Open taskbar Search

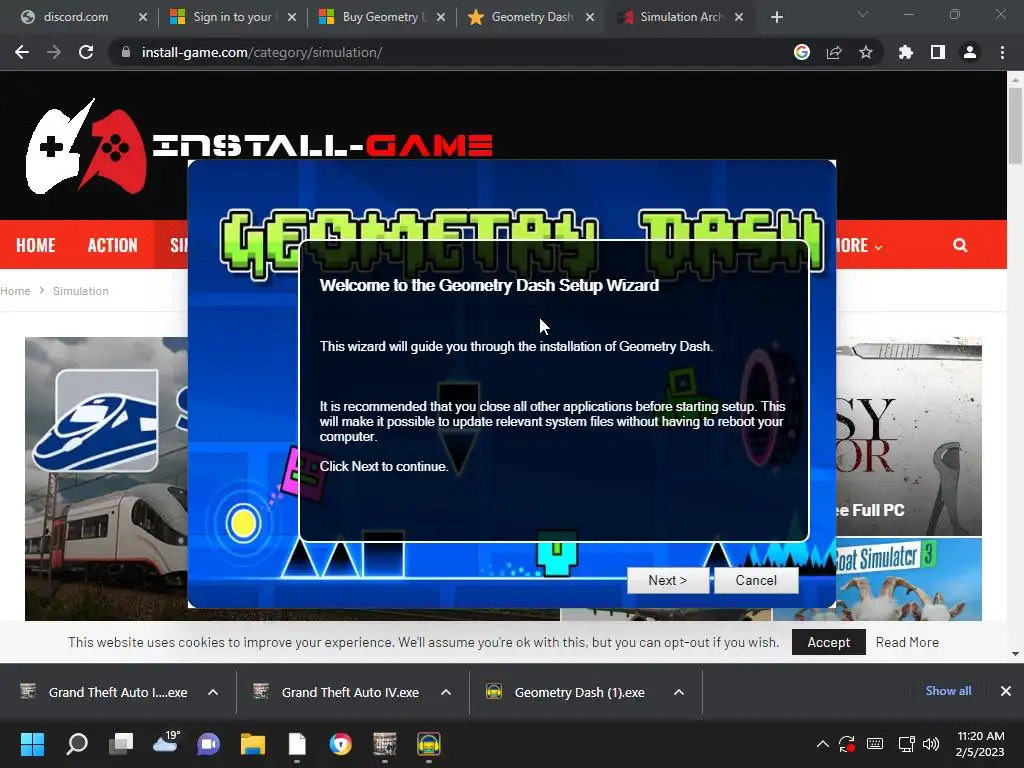click(77, 744)
